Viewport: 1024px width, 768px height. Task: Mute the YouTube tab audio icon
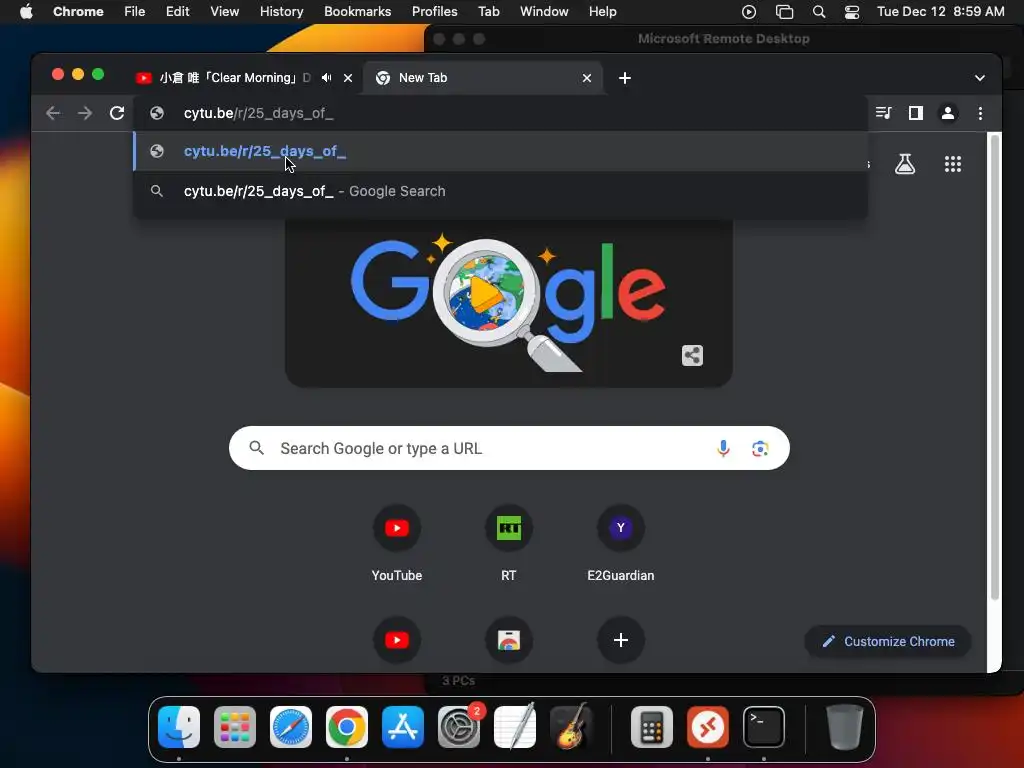click(x=327, y=78)
